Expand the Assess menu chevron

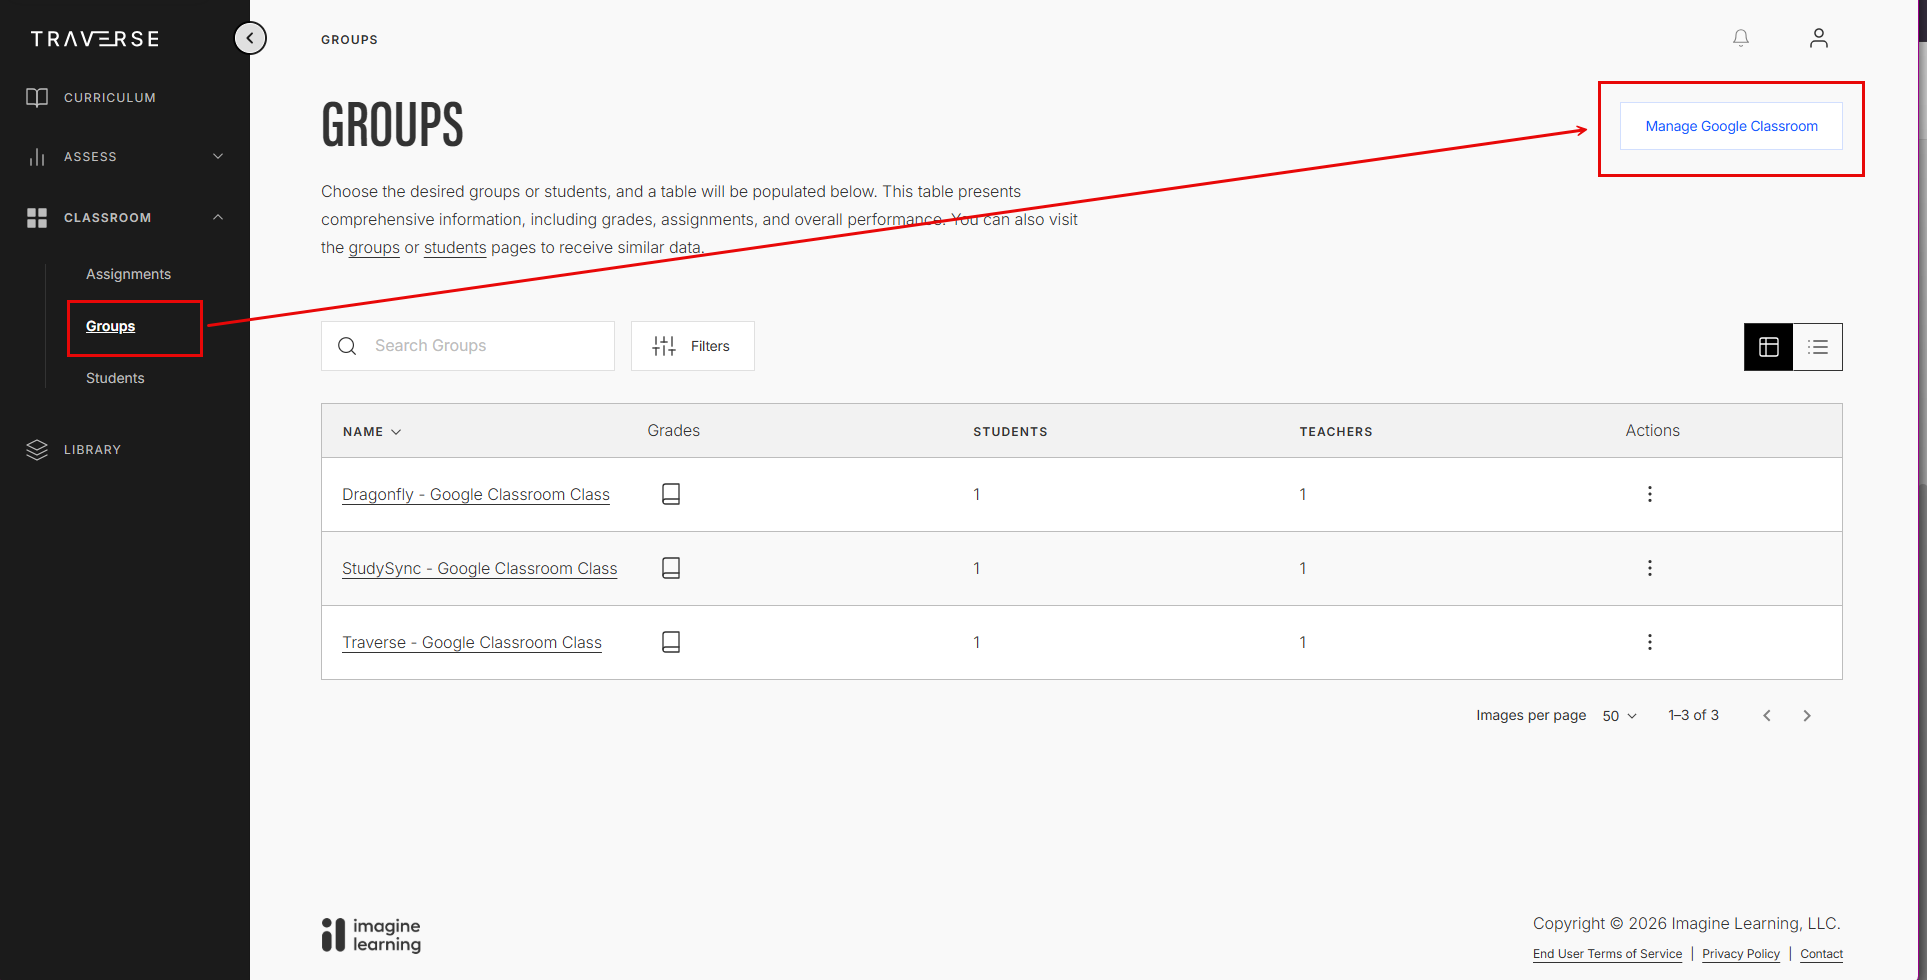[x=218, y=157]
